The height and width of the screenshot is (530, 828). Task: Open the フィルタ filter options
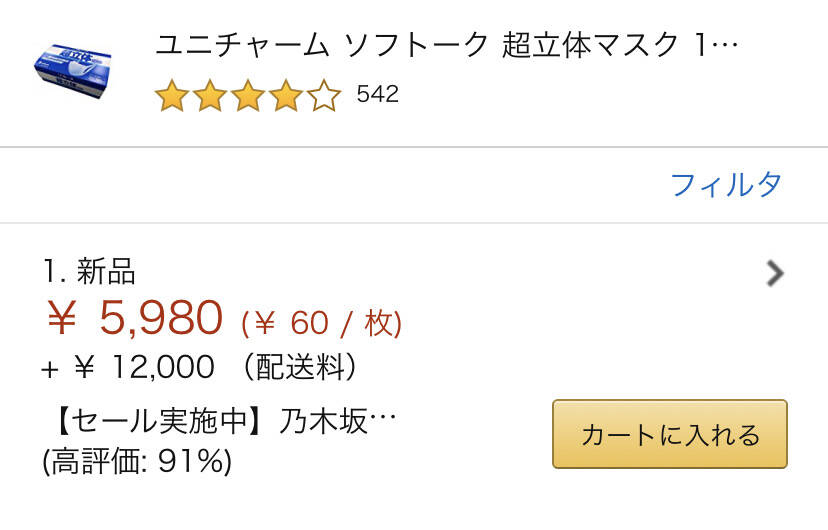click(726, 185)
